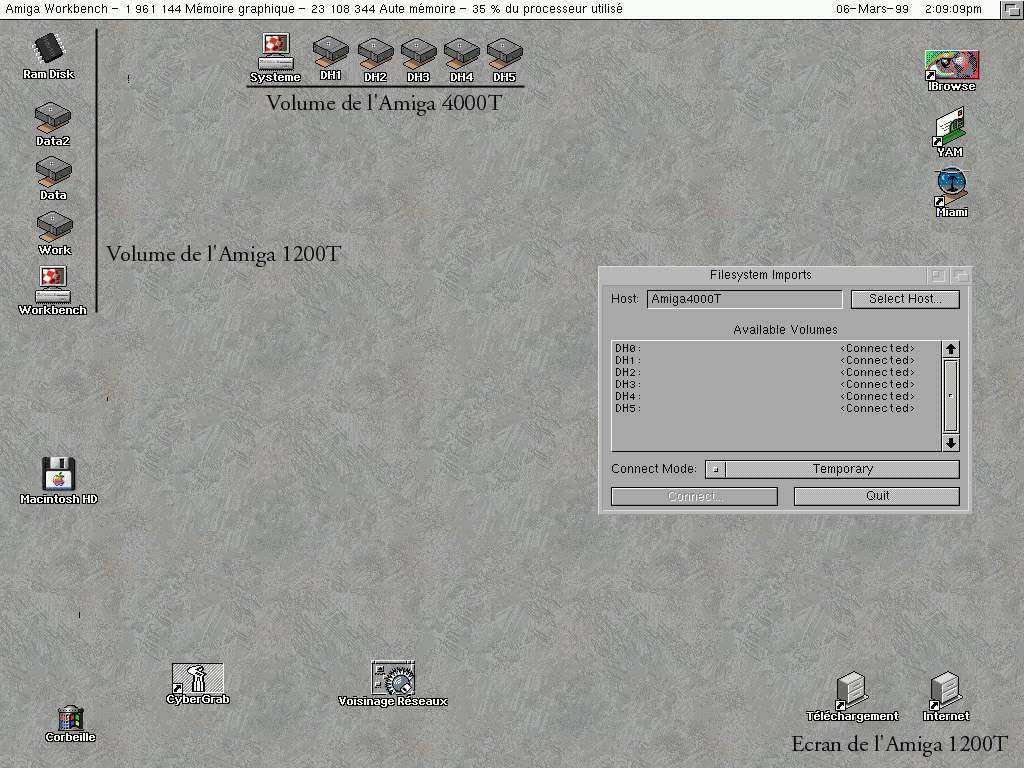The image size is (1024, 768).
Task: Click the Filesystem Imports zoom gadget
Action: (x=938, y=276)
